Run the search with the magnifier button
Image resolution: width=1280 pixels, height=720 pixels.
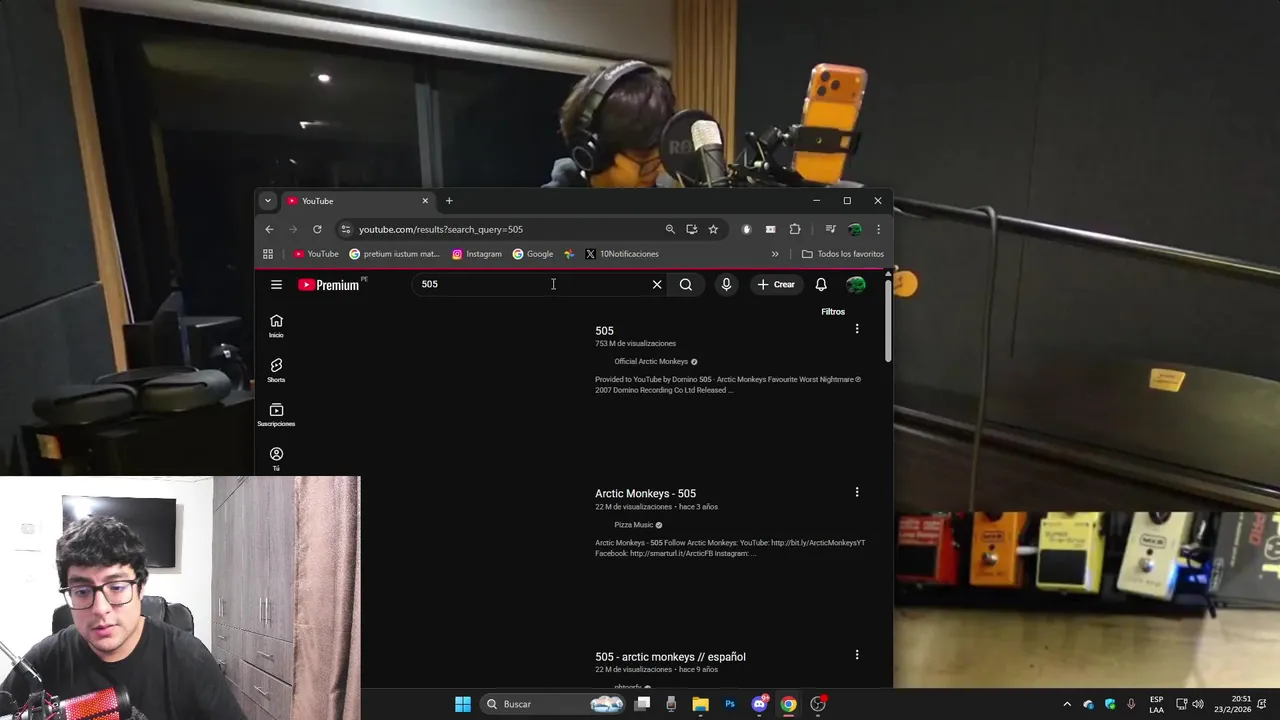point(686,285)
